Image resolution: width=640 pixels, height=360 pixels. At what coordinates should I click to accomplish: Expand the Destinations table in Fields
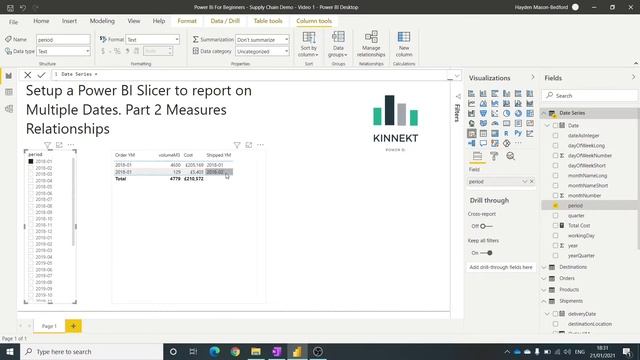544,267
